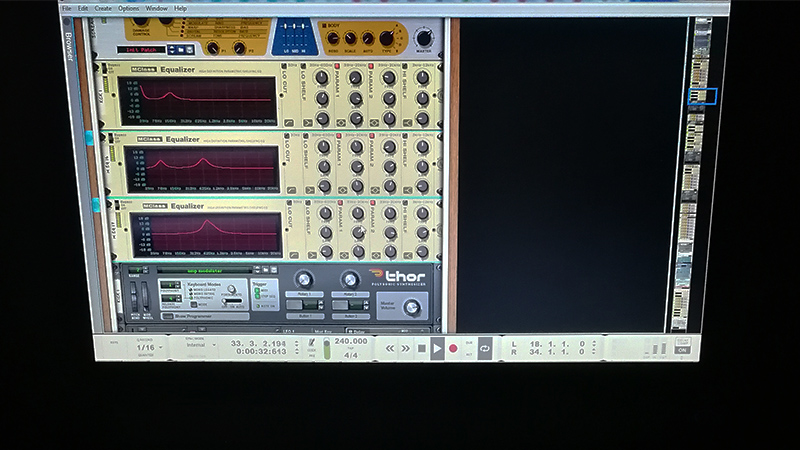Click the blue highlighted rack navigator thumbnail
This screenshot has width=800, height=450.
point(703,96)
